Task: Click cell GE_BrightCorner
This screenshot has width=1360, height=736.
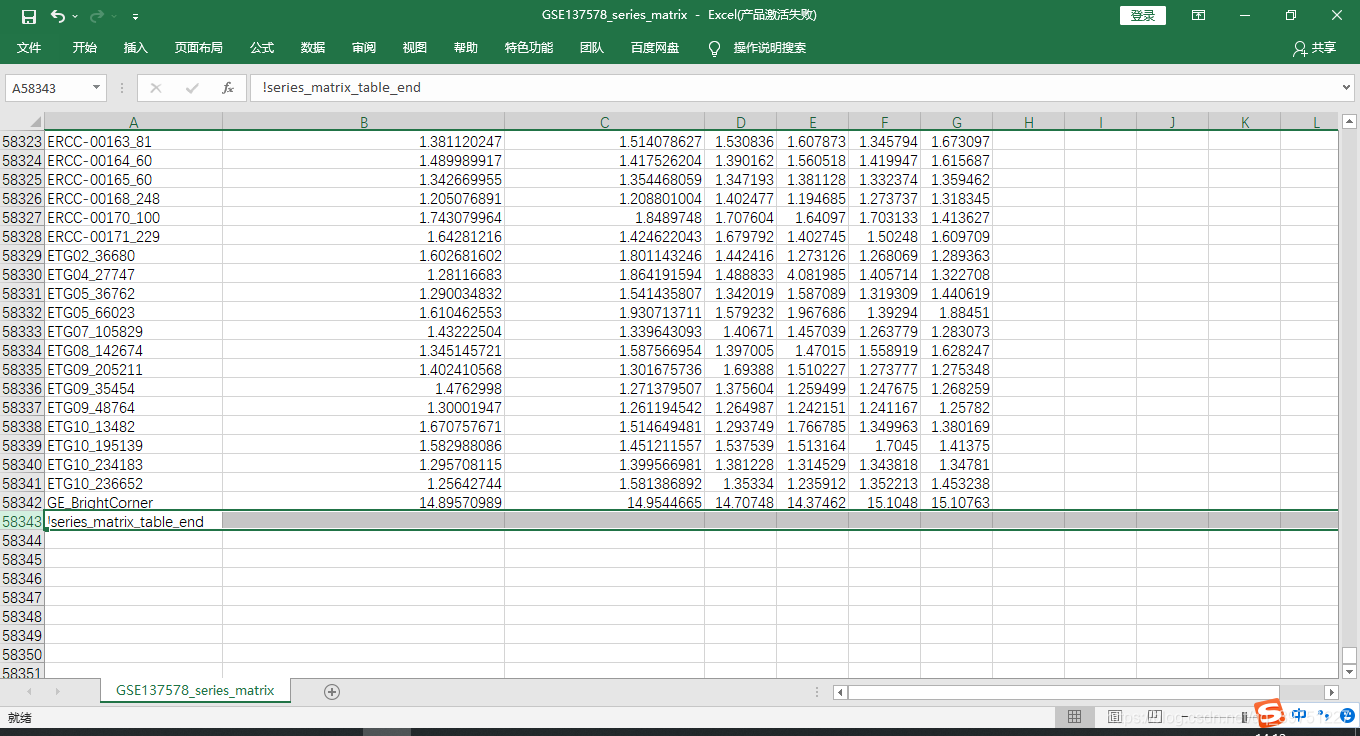Action: coord(134,503)
